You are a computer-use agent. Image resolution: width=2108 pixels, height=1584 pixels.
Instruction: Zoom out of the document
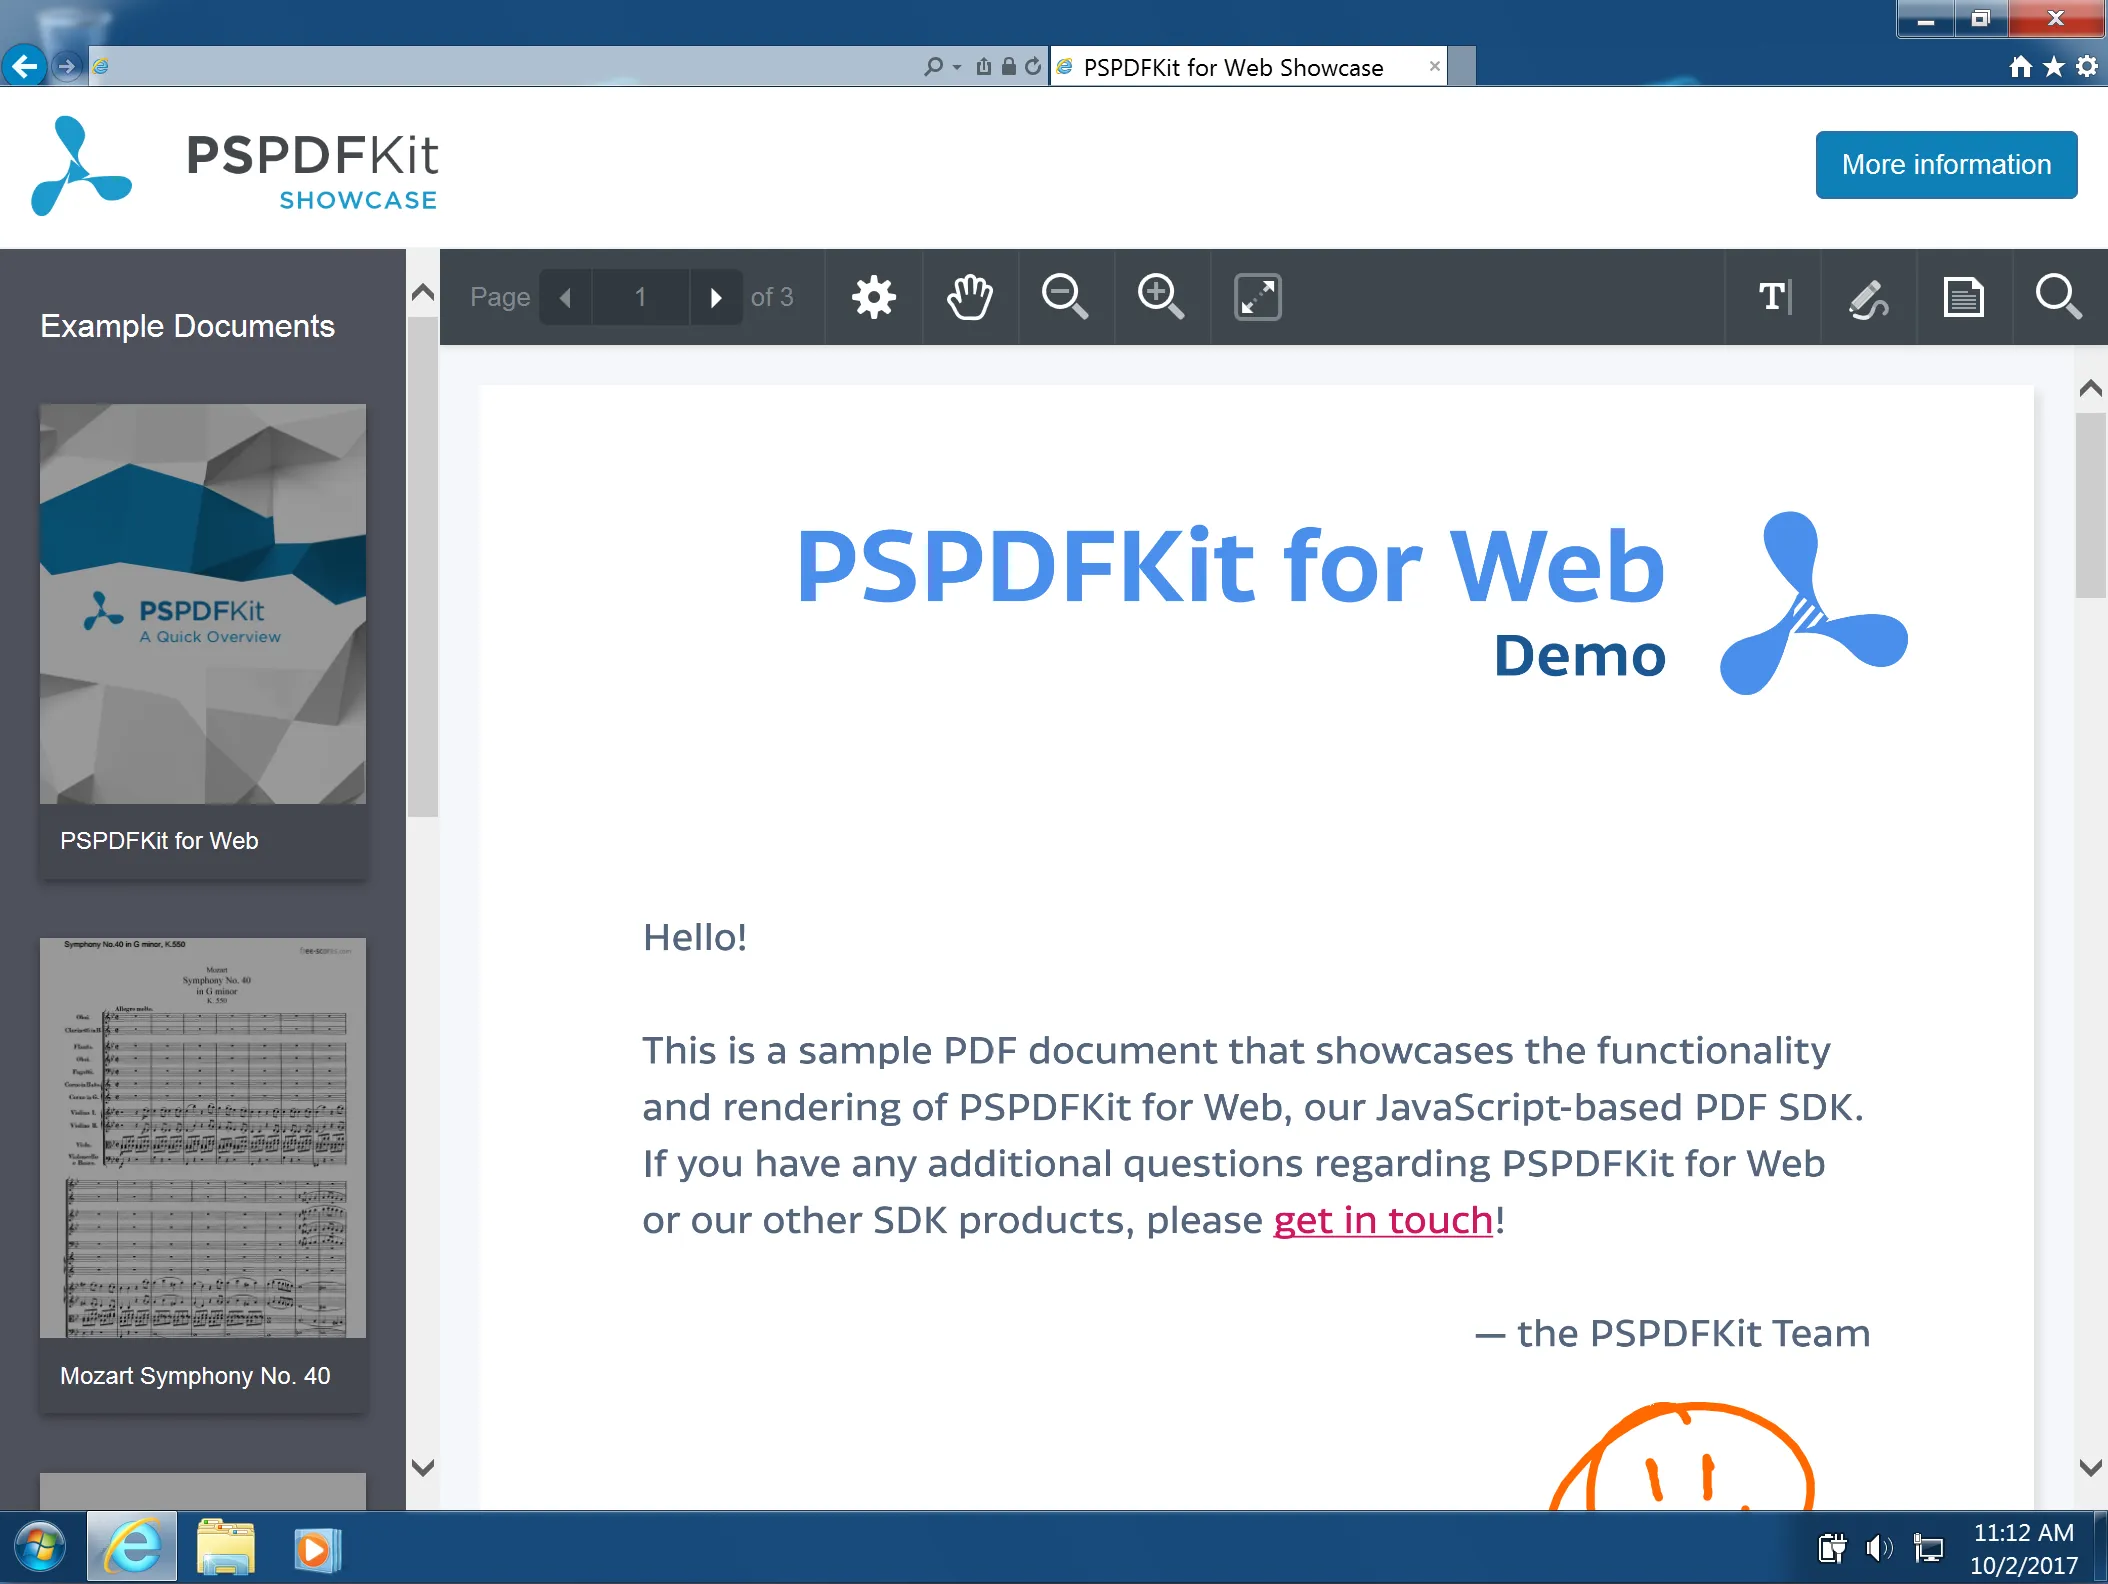point(1064,297)
